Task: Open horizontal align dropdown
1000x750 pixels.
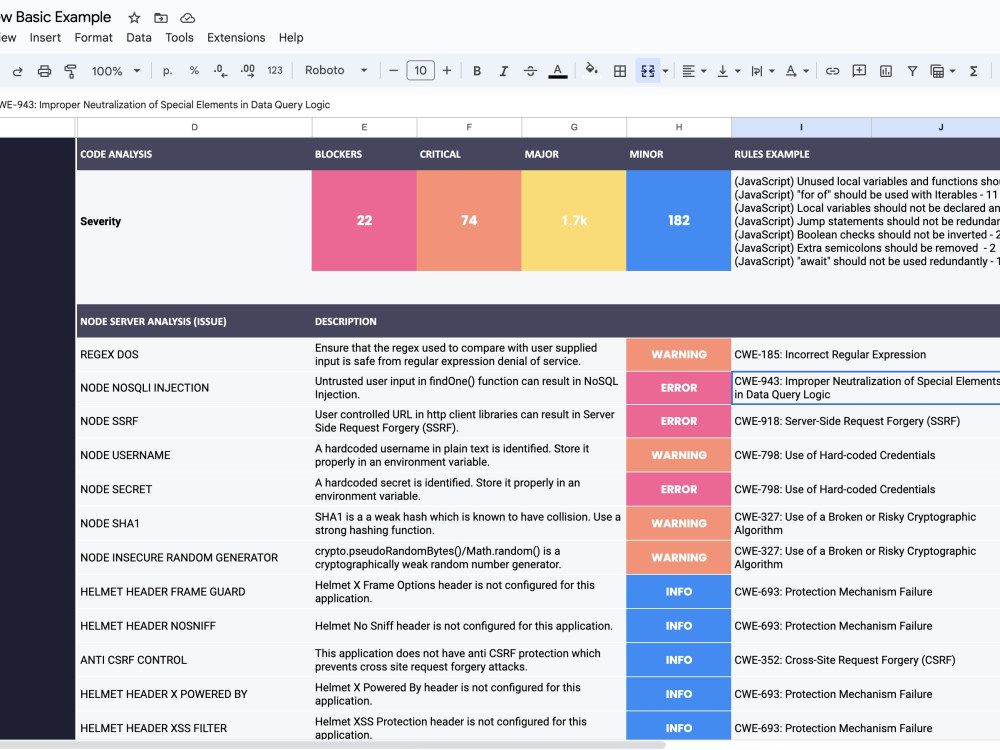Action: (694, 71)
